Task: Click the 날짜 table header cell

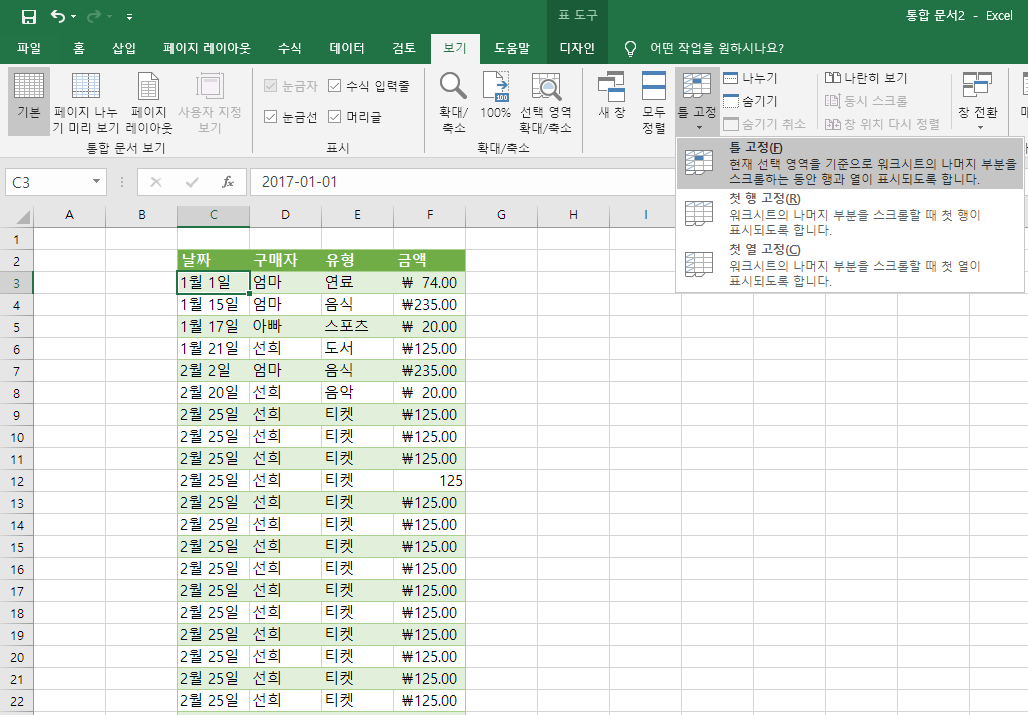Action: 213,261
